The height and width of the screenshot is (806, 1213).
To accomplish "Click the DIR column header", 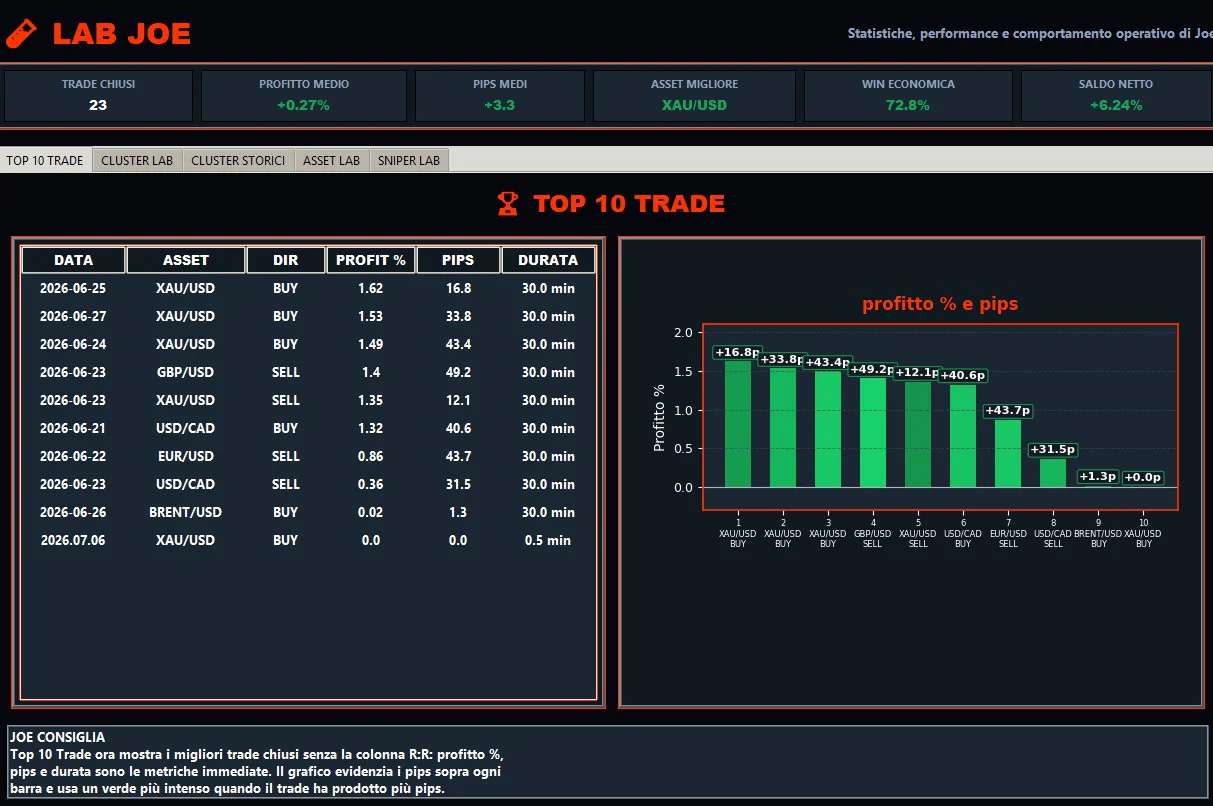I will [x=286, y=260].
